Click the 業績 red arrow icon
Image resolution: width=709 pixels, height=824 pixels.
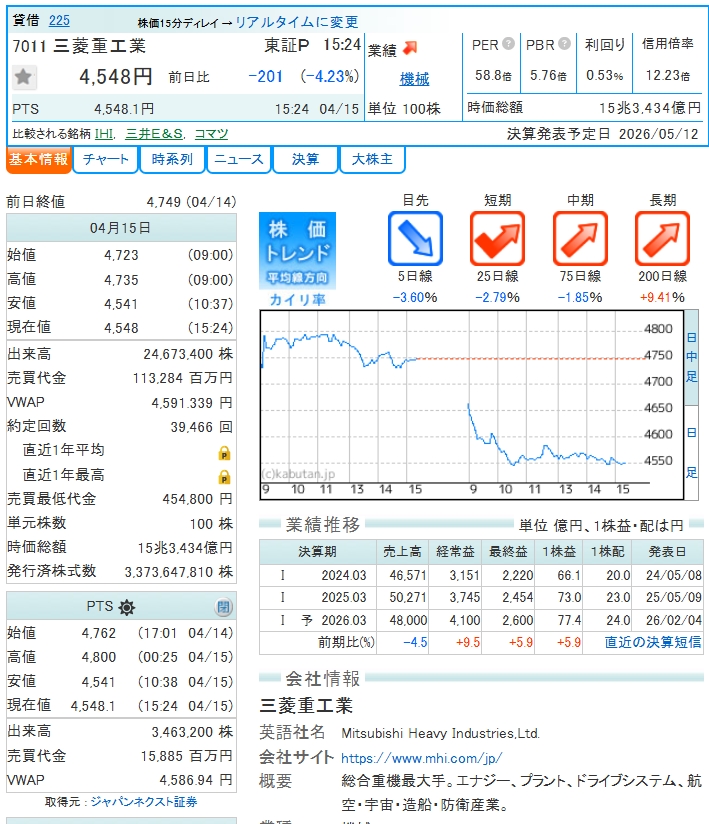coord(410,49)
